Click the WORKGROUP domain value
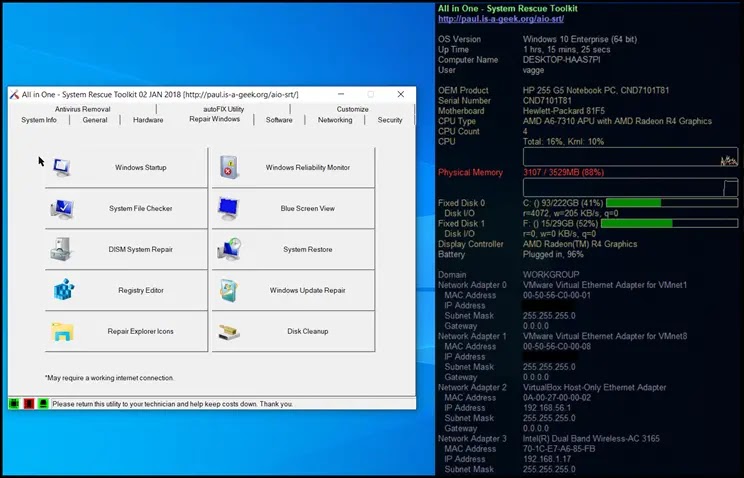 pos(551,274)
